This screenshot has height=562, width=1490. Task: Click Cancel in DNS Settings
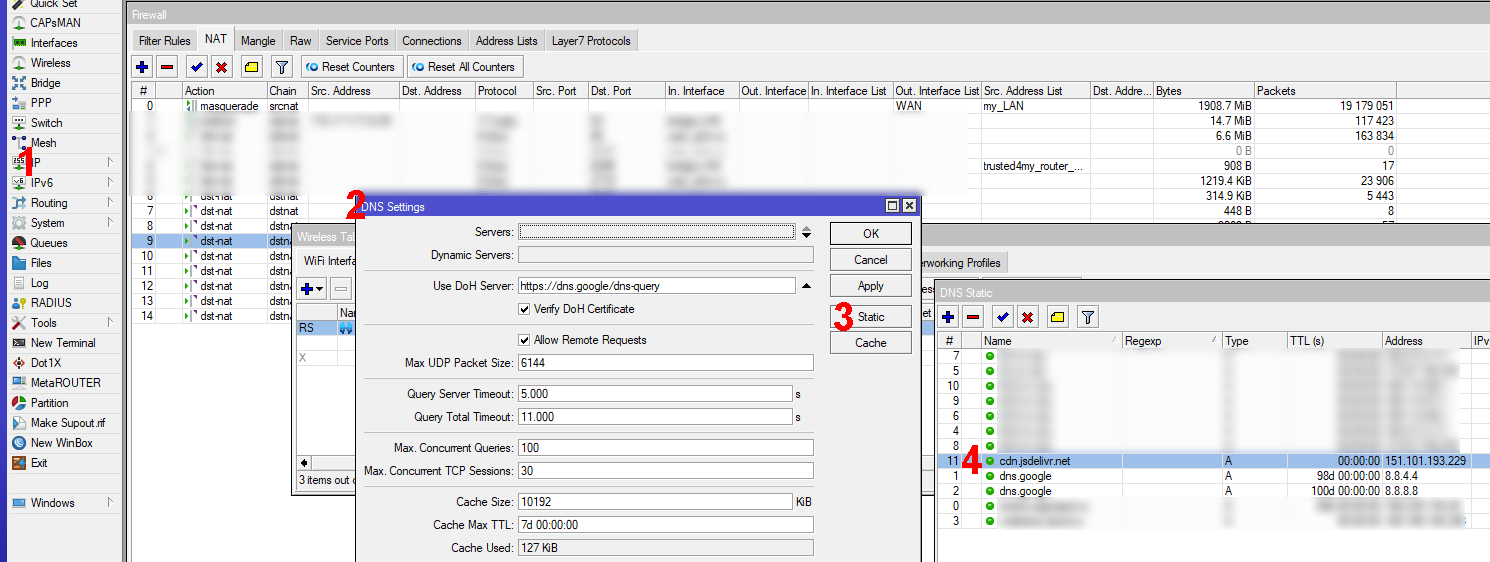point(871,260)
